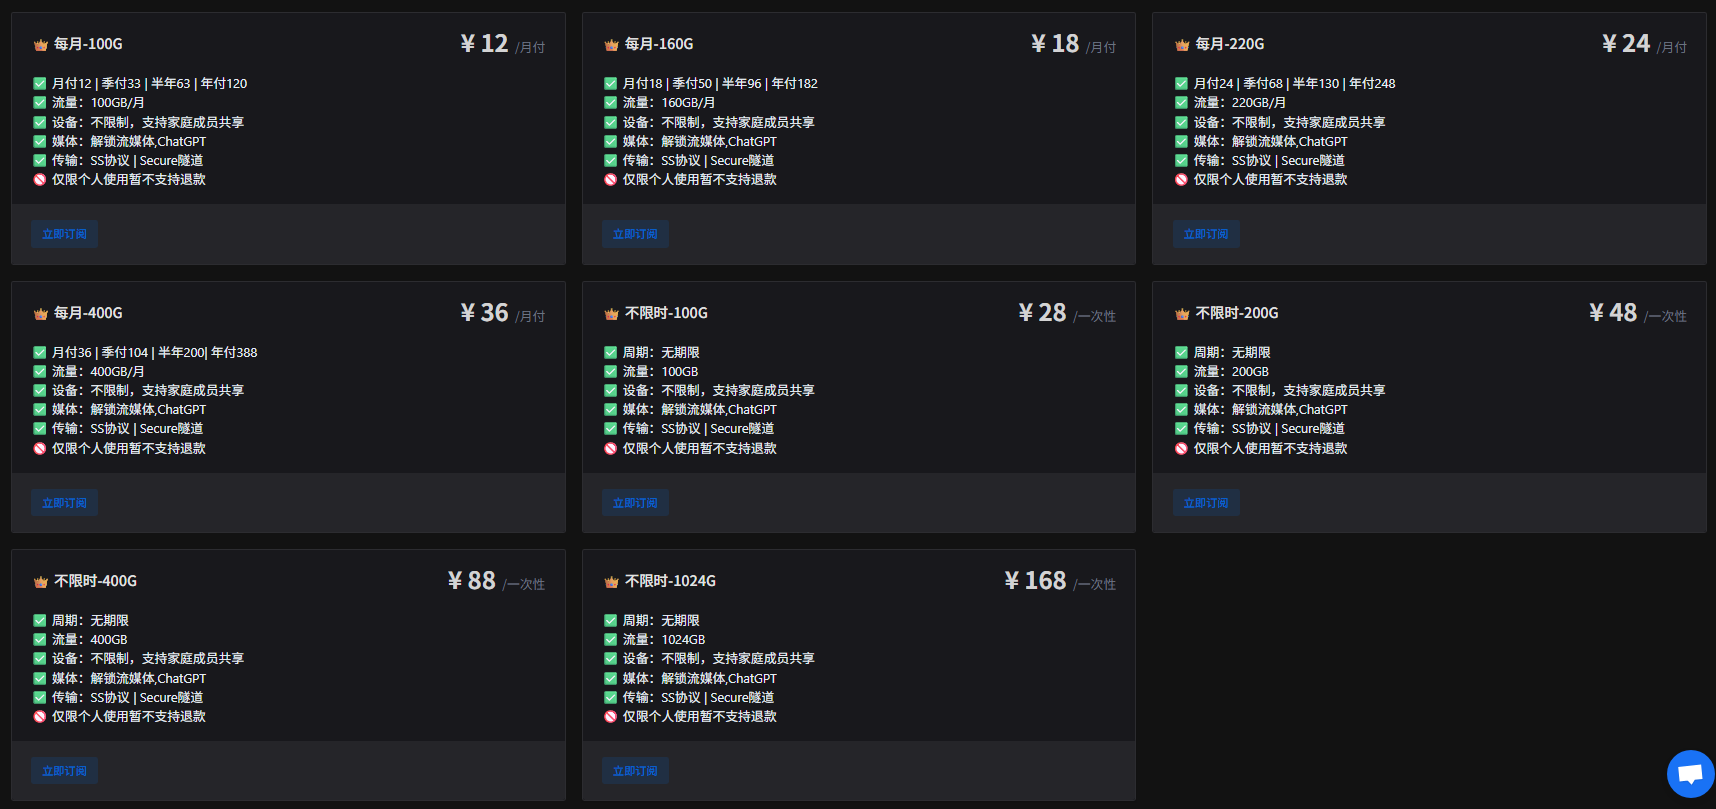Click the green check next to 流量: 1024GB
Image resolution: width=1716 pixels, height=809 pixels.
point(610,640)
